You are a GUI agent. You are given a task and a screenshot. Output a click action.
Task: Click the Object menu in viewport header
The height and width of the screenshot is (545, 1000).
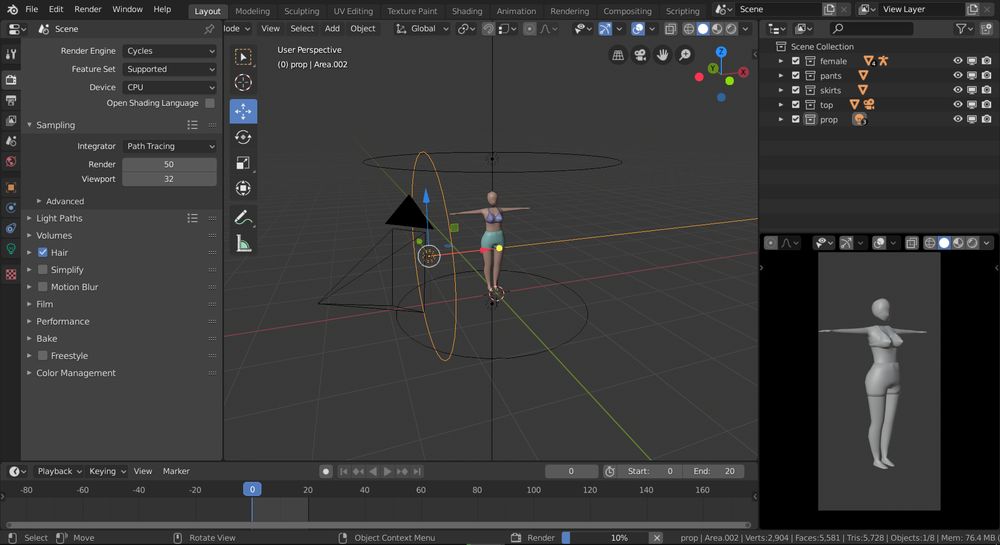pyautogui.click(x=363, y=29)
